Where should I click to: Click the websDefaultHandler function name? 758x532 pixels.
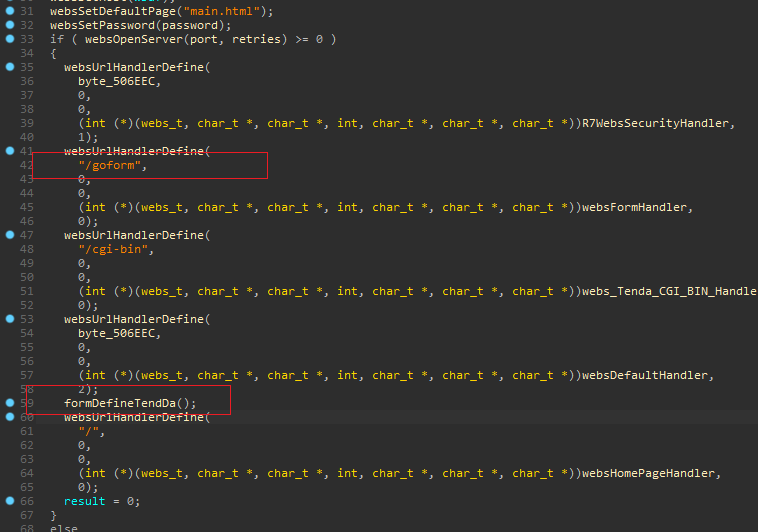click(648, 375)
